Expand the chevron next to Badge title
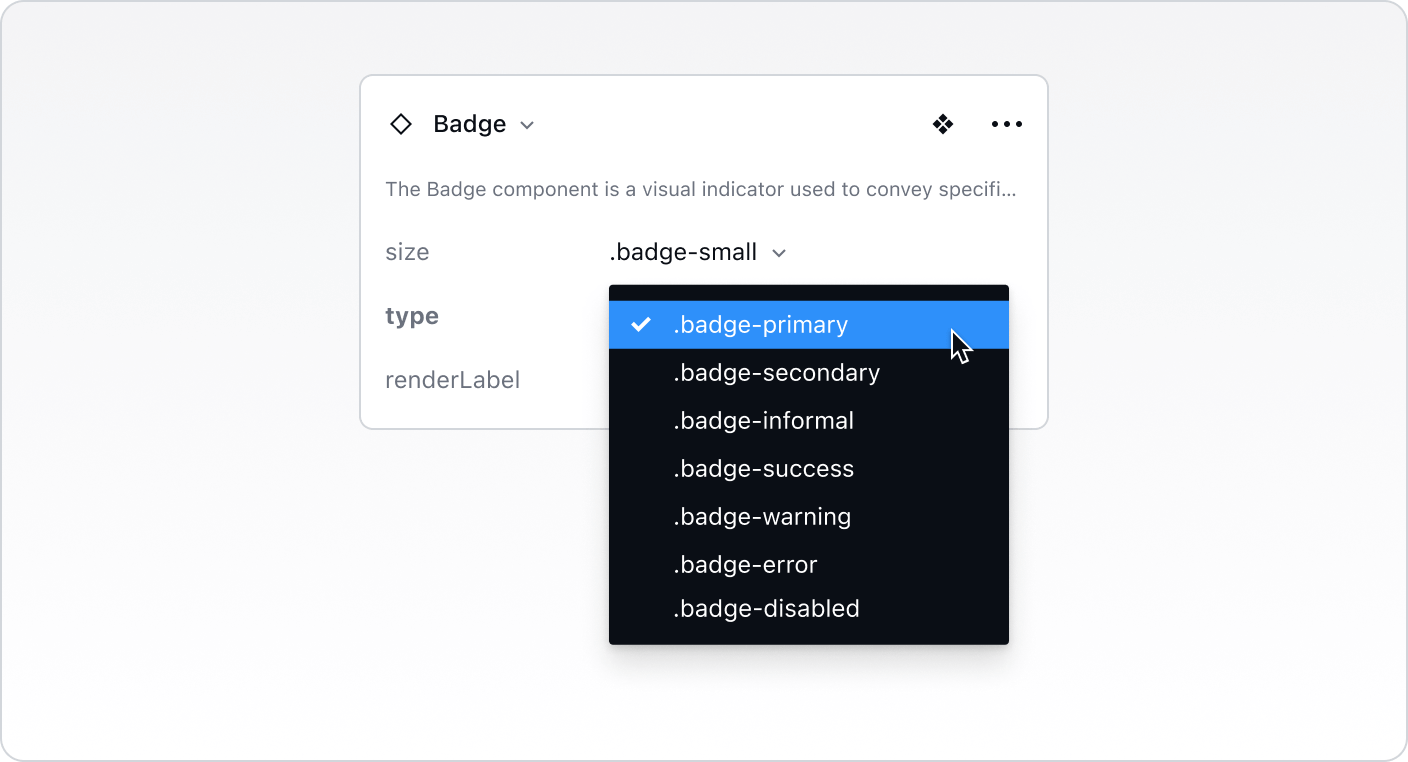Screen dimensions: 1408x762 point(527,125)
